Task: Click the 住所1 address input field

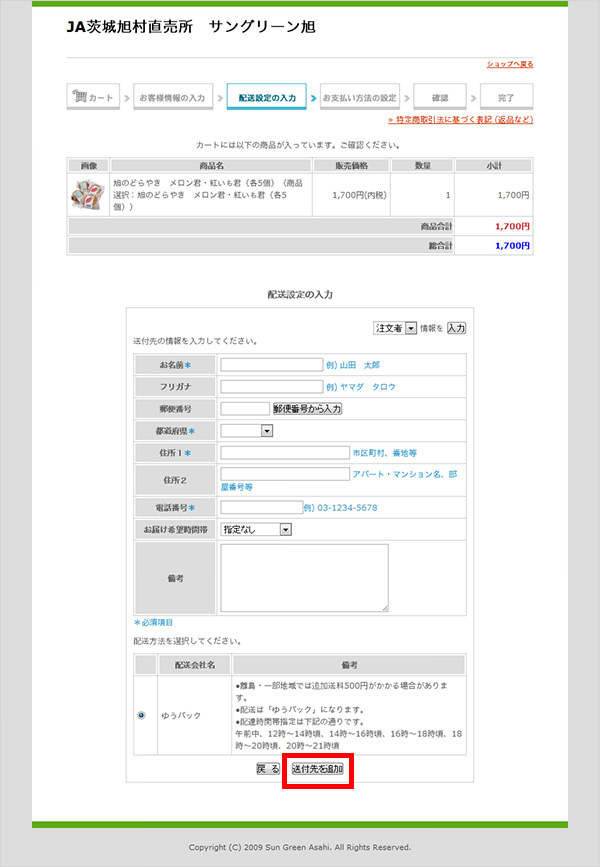Action: tap(284, 453)
